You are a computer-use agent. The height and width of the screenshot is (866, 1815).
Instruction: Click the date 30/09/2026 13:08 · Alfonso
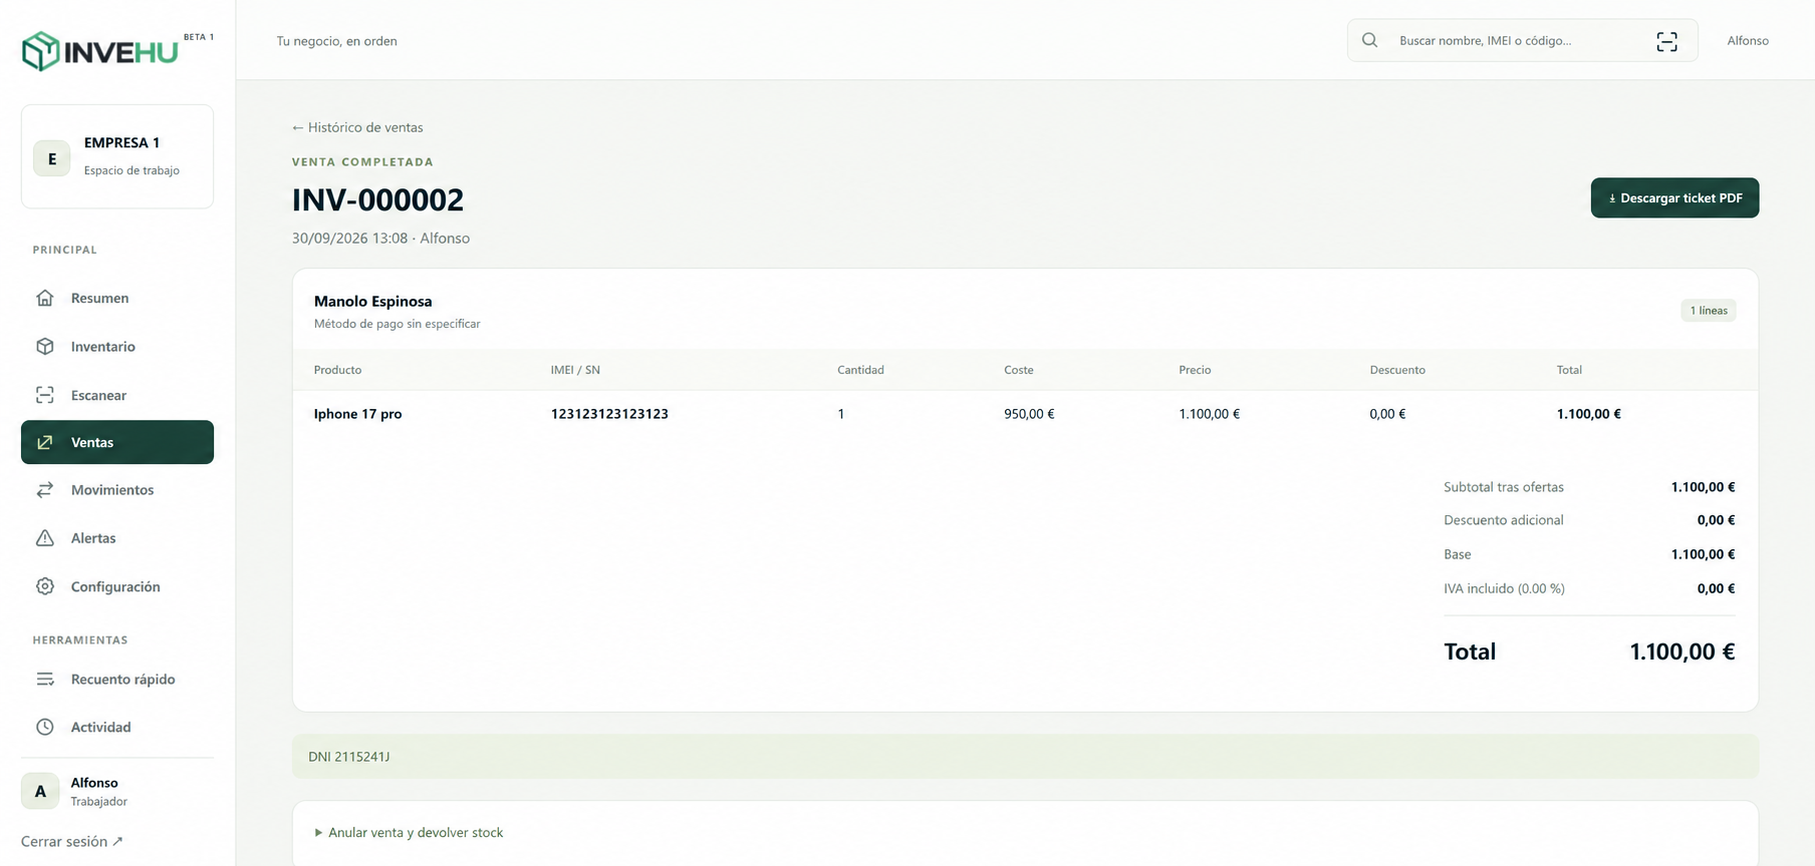381,238
